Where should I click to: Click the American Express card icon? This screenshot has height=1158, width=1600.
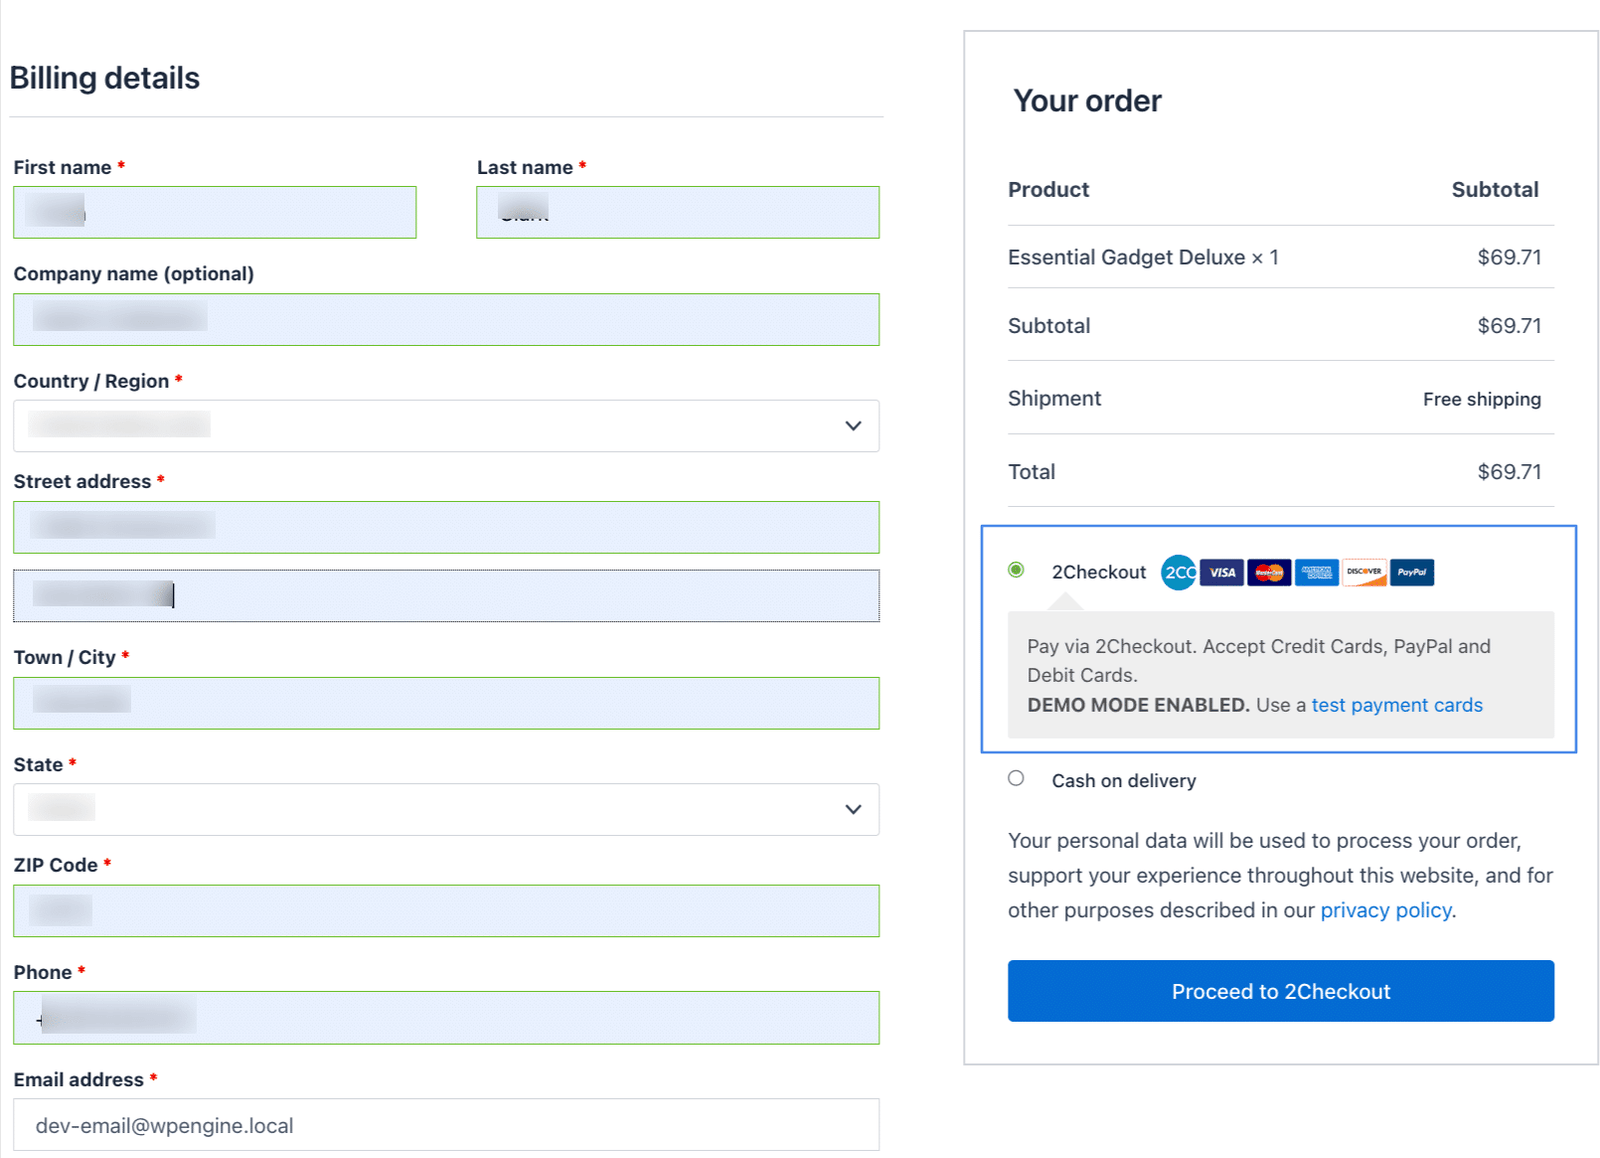coord(1316,572)
